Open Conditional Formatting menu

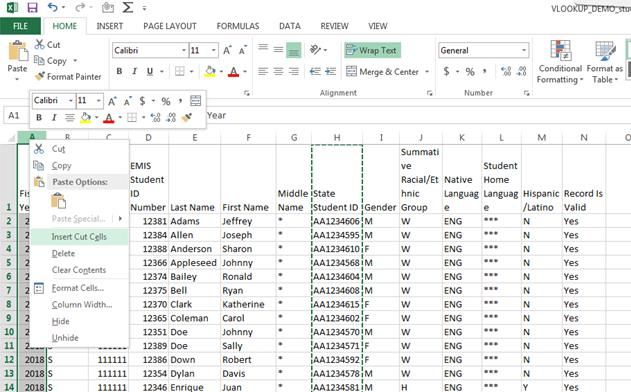[560, 62]
